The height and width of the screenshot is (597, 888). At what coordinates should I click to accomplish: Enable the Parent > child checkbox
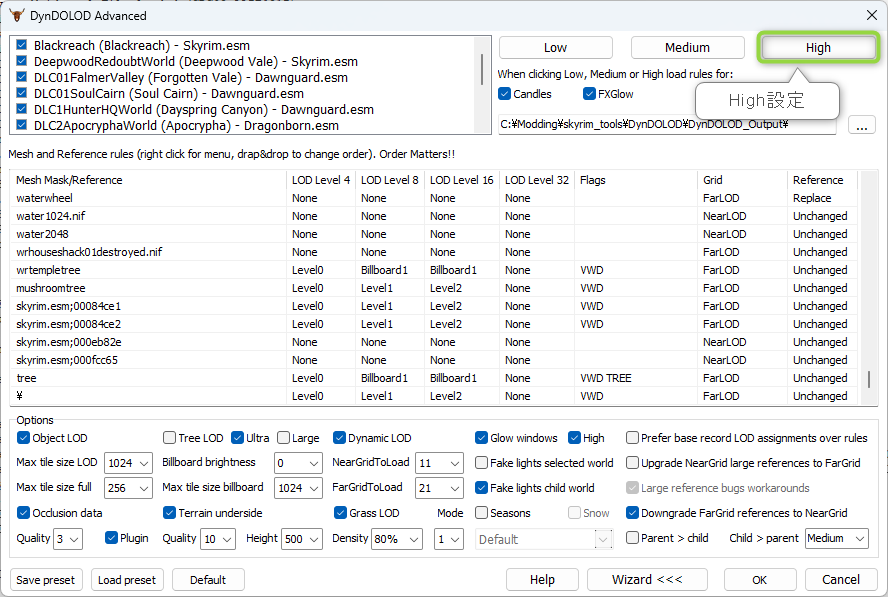point(632,538)
